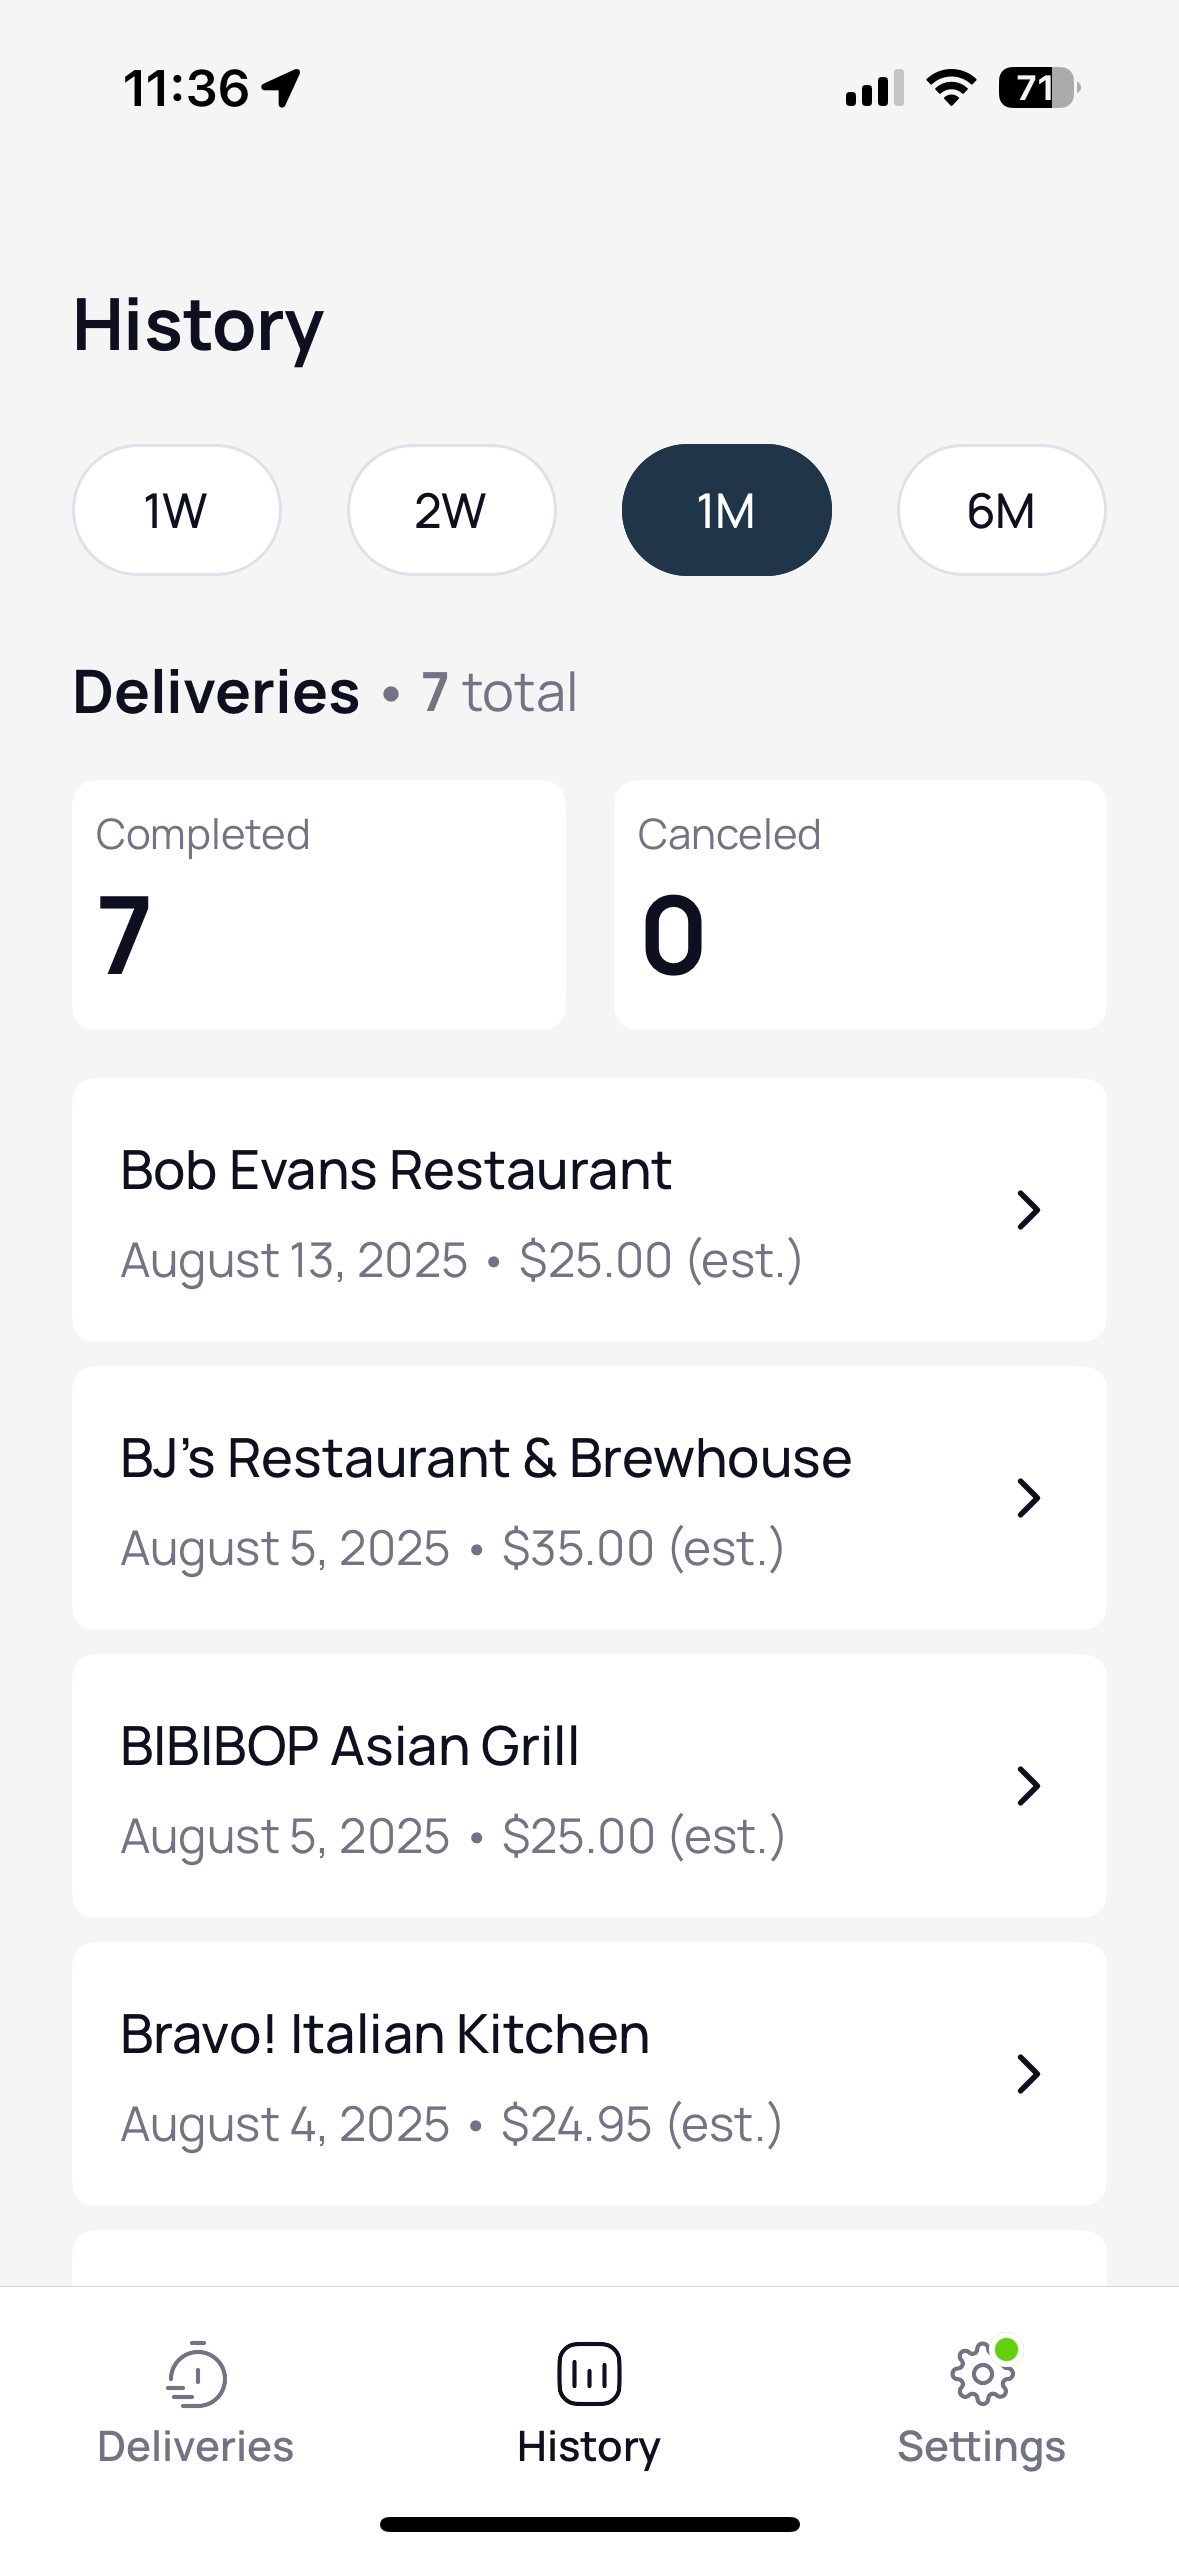Tap the Canceled deliveries count card
This screenshot has width=1179, height=2556.
pos(860,905)
